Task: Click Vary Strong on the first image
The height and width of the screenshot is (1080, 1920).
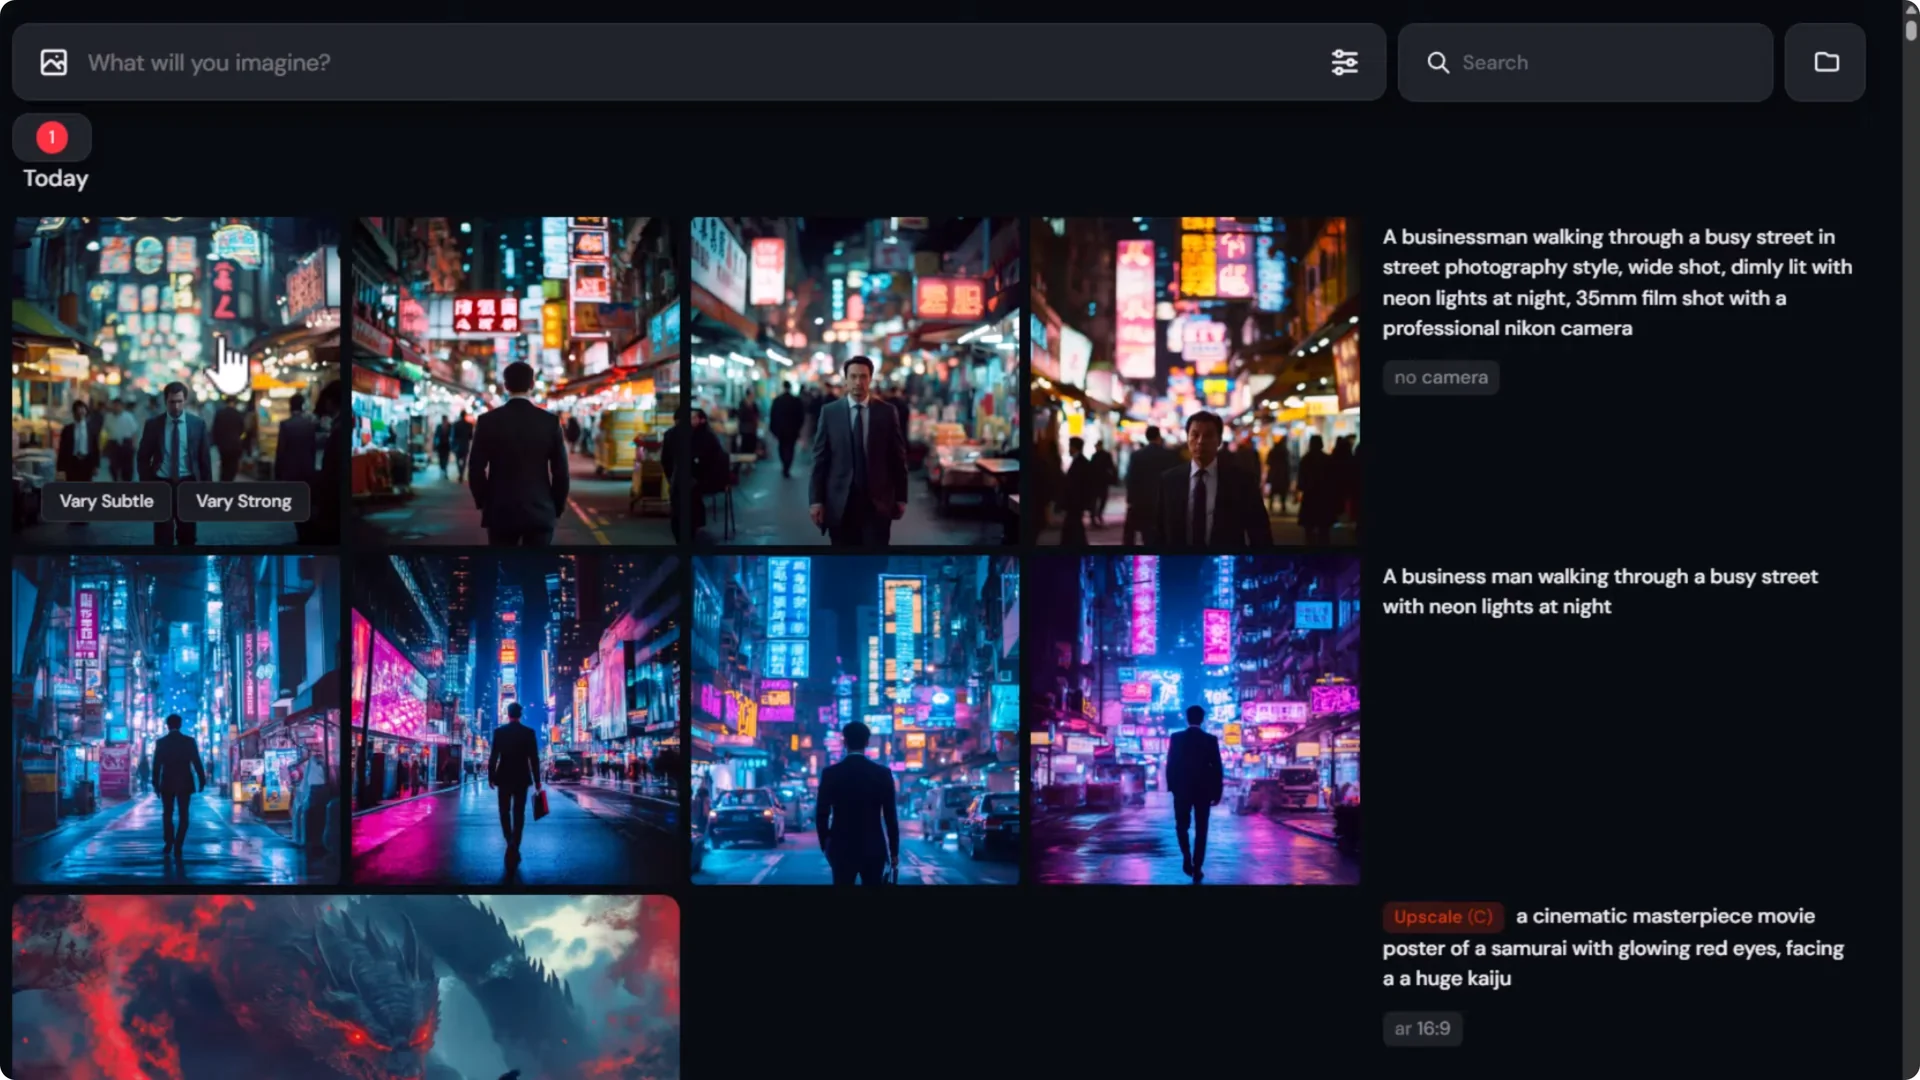Action: 243,501
